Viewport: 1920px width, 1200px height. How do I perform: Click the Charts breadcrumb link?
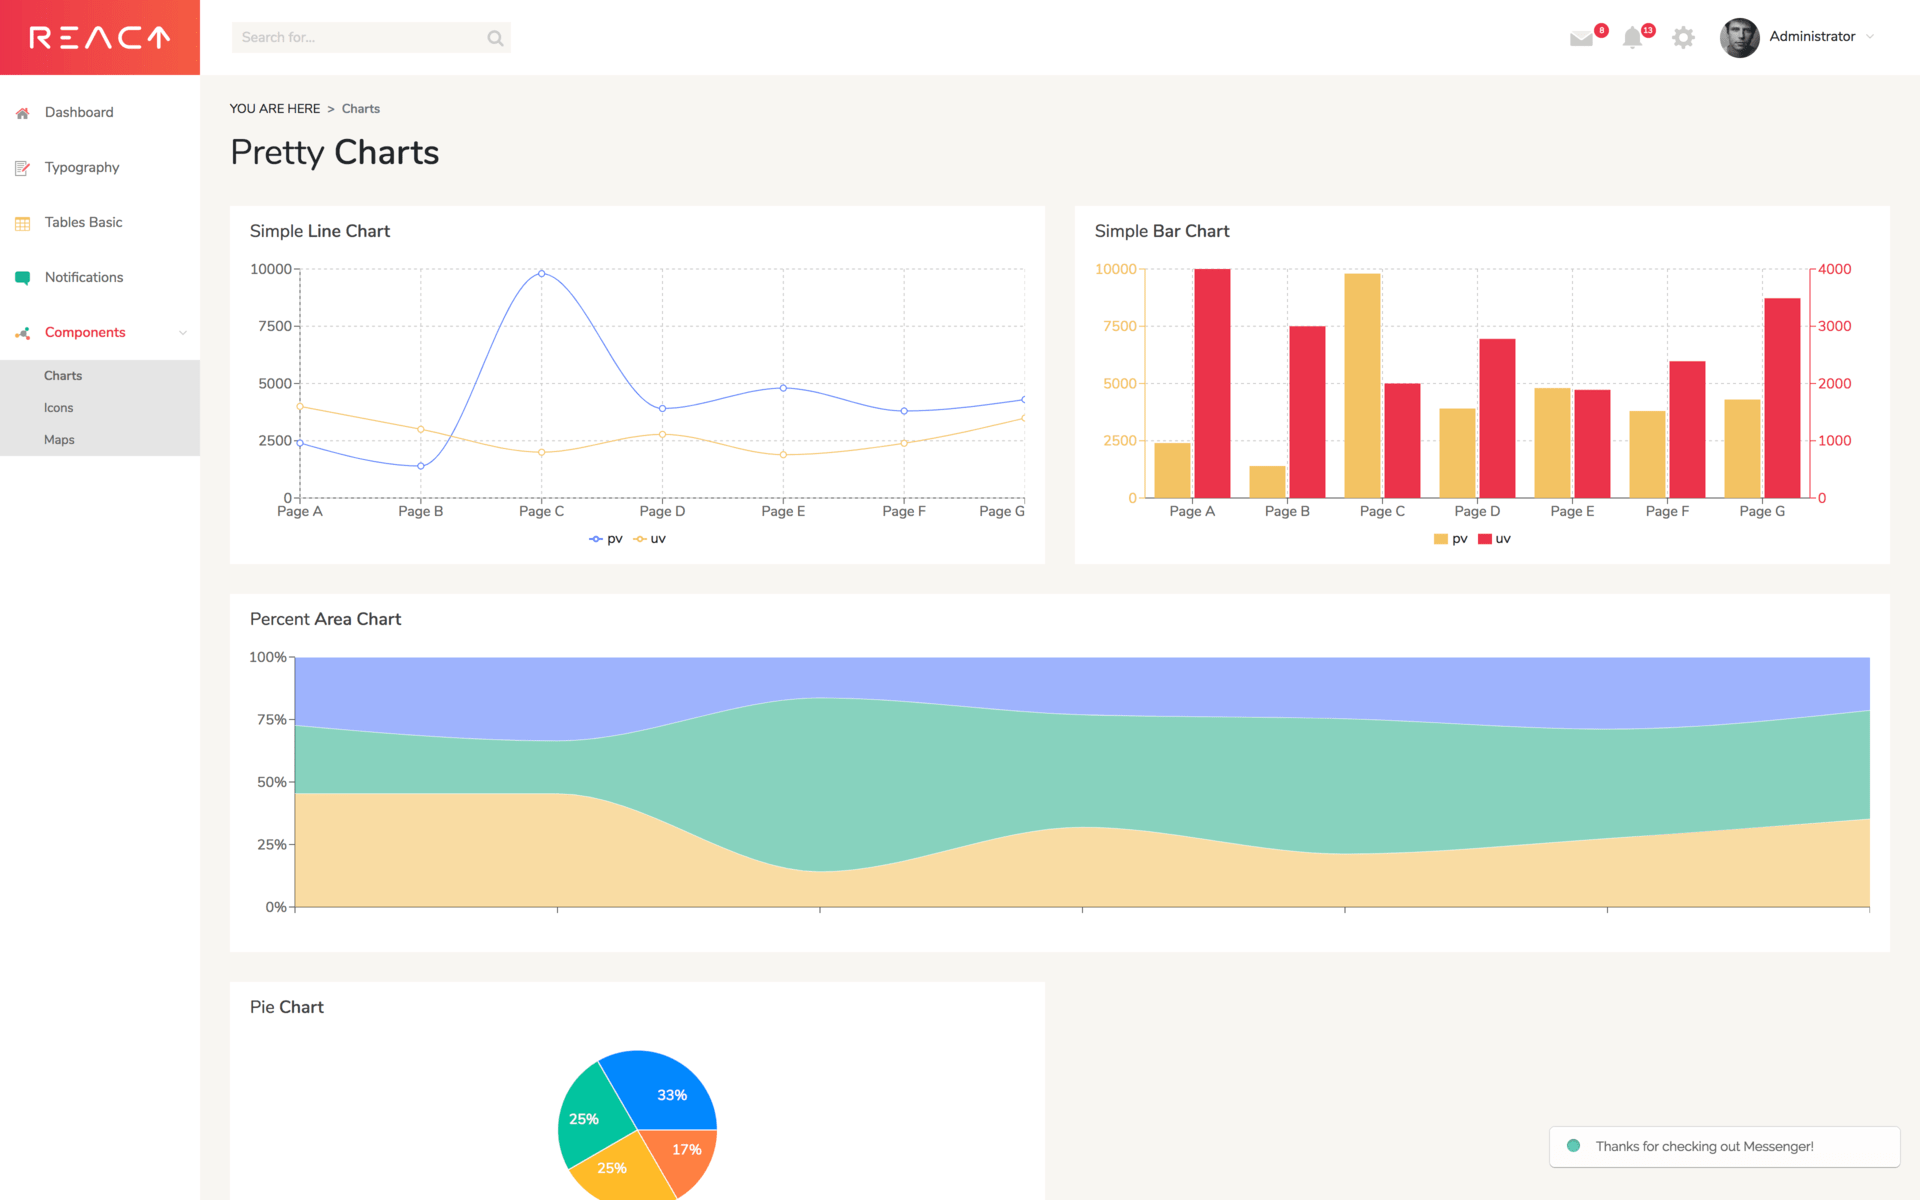click(360, 108)
